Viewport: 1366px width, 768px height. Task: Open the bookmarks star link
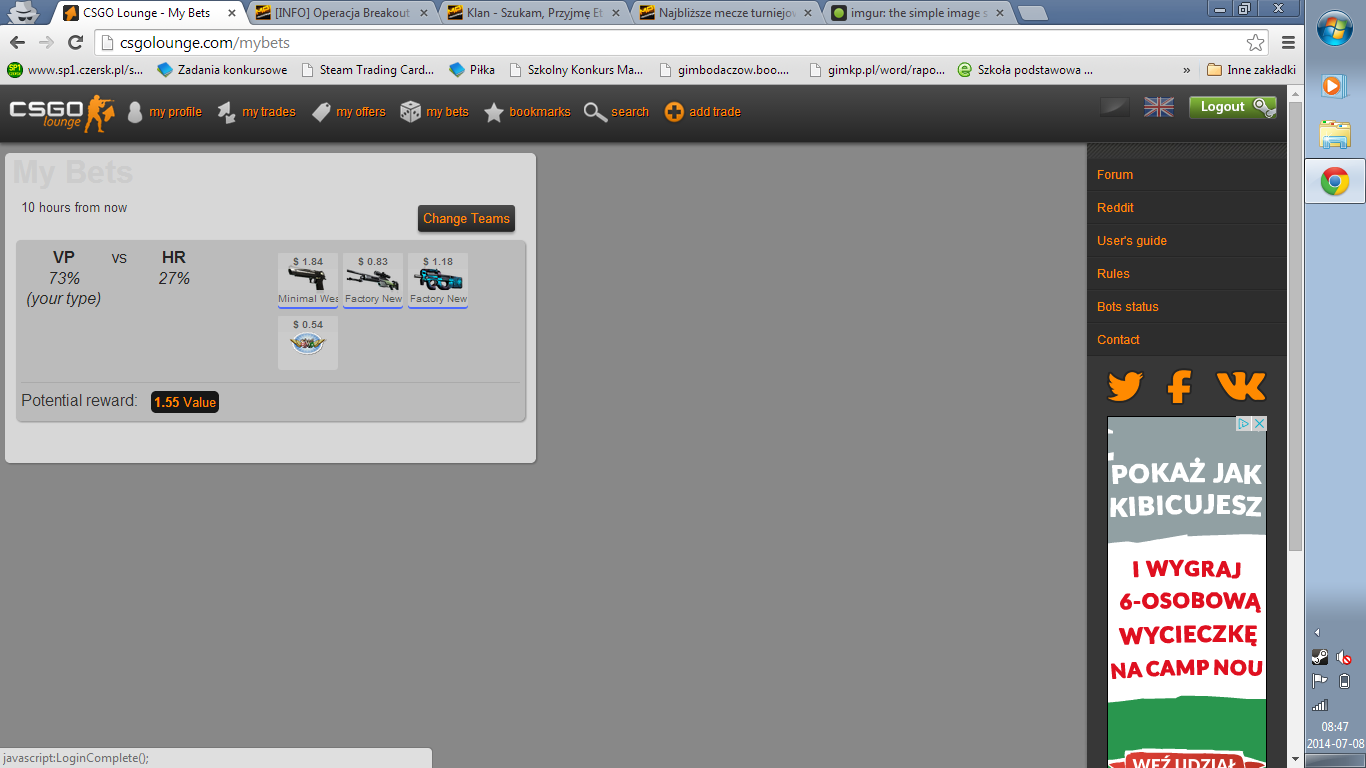[x=527, y=112]
